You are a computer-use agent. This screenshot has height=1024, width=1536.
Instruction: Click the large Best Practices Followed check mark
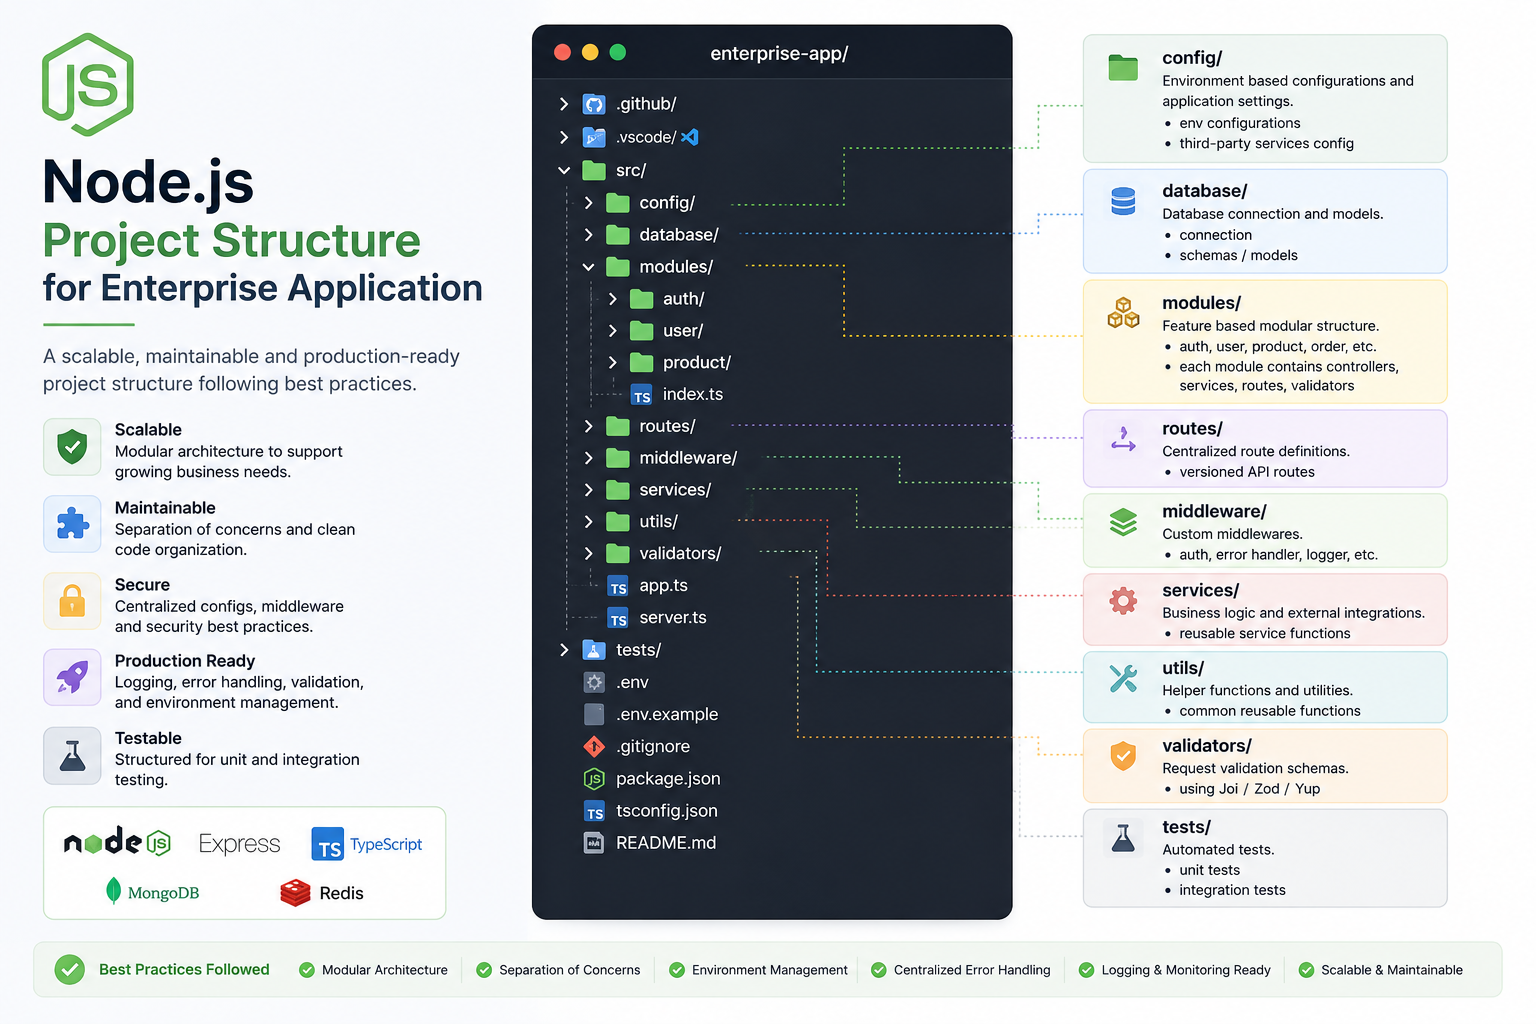tap(70, 969)
